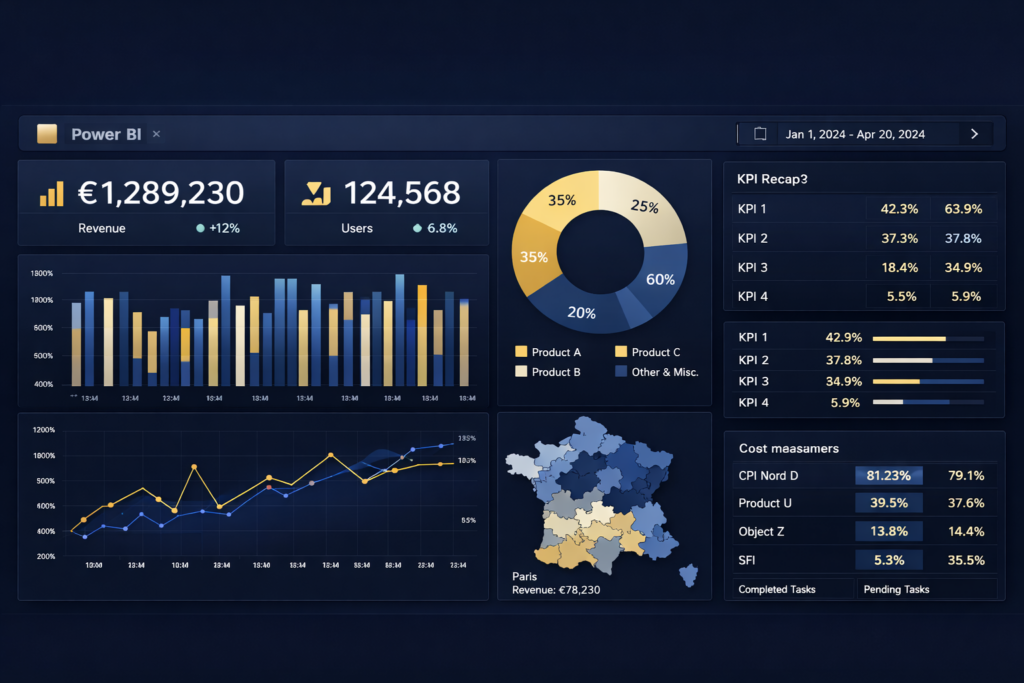Select the 124,568 users value

(x=402, y=193)
